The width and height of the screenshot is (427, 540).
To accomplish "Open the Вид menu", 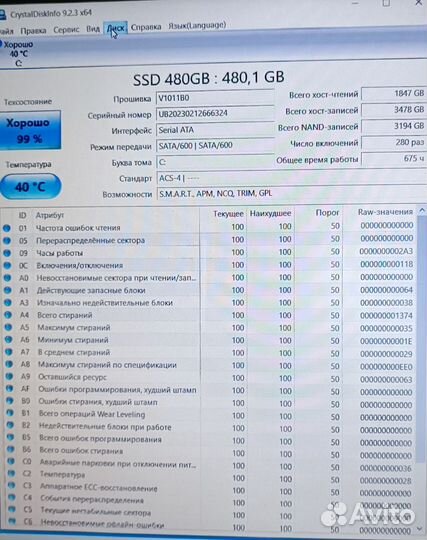I will pos(93,29).
